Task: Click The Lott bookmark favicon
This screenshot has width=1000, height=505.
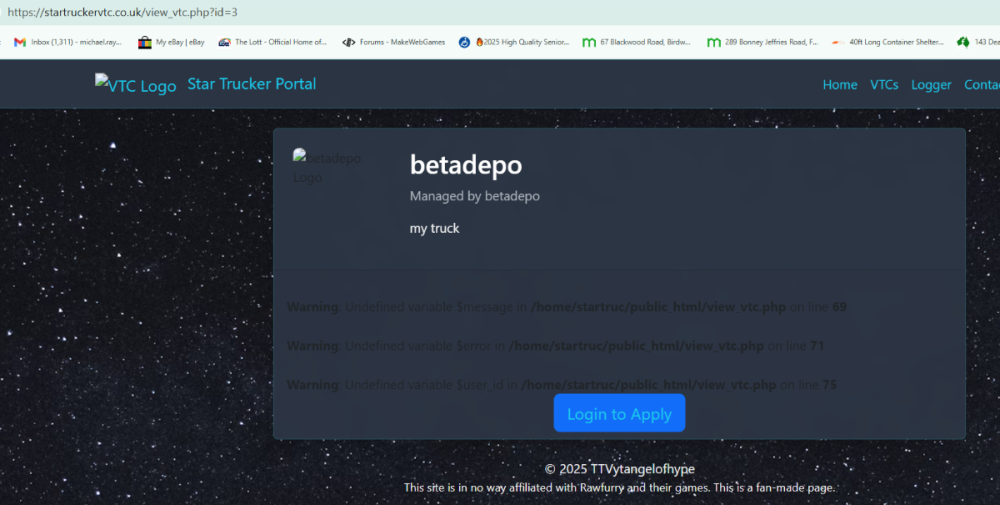Action: point(225,42)
